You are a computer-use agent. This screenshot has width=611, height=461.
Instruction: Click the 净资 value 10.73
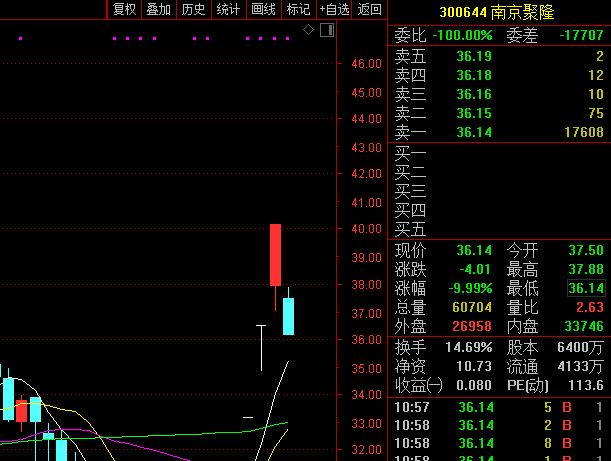tap(474, 366)
